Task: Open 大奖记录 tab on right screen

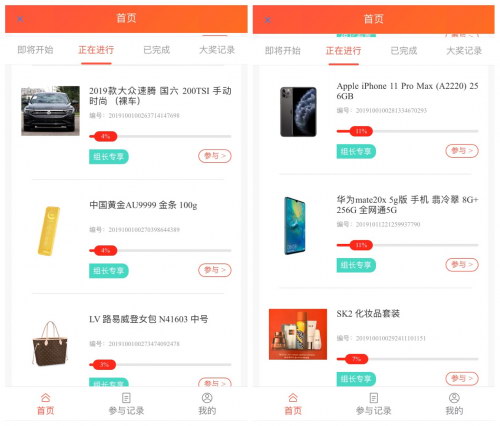Action: [x=464, y=51]
